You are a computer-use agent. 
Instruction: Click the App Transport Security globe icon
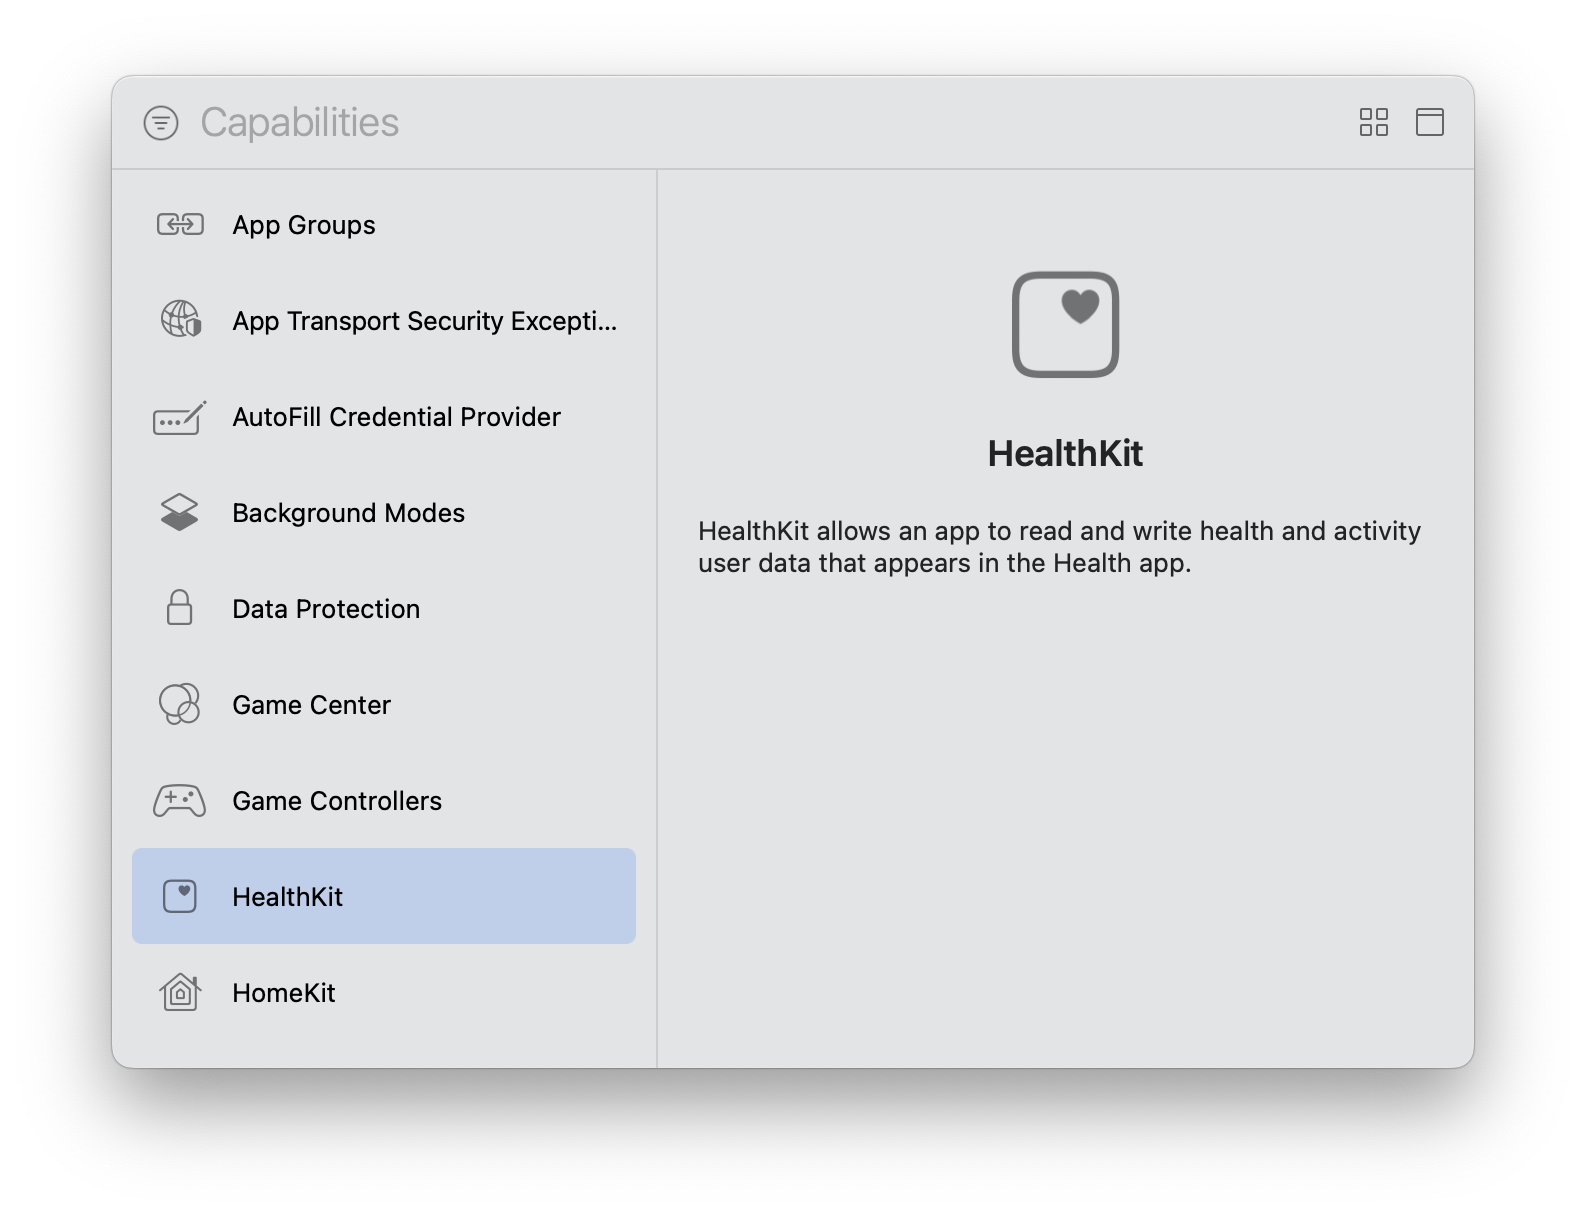point(180,320)
